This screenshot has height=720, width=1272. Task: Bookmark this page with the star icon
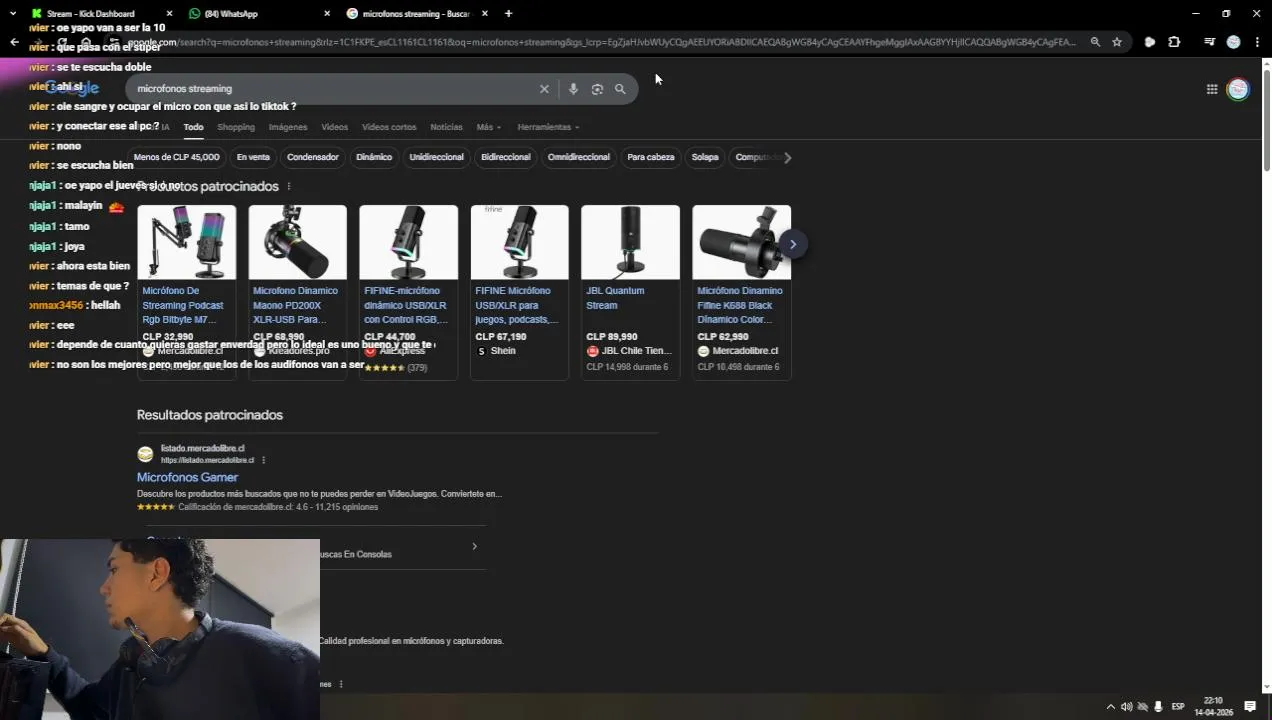pos(1117,42)
